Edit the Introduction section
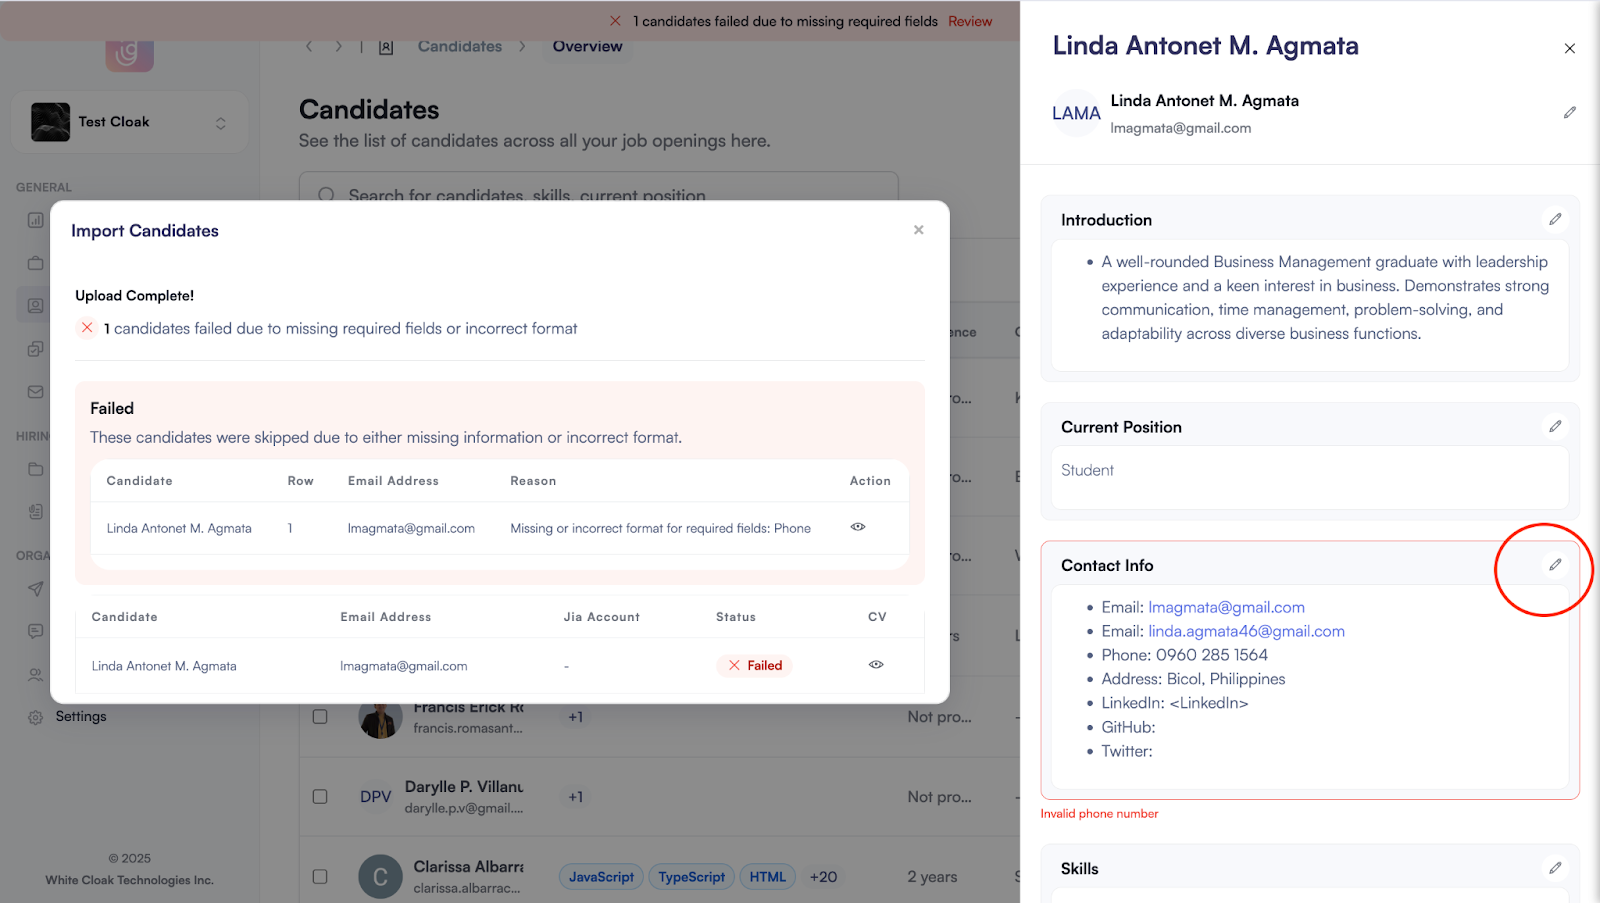Screen dimensions: 1600x903 1555,219
